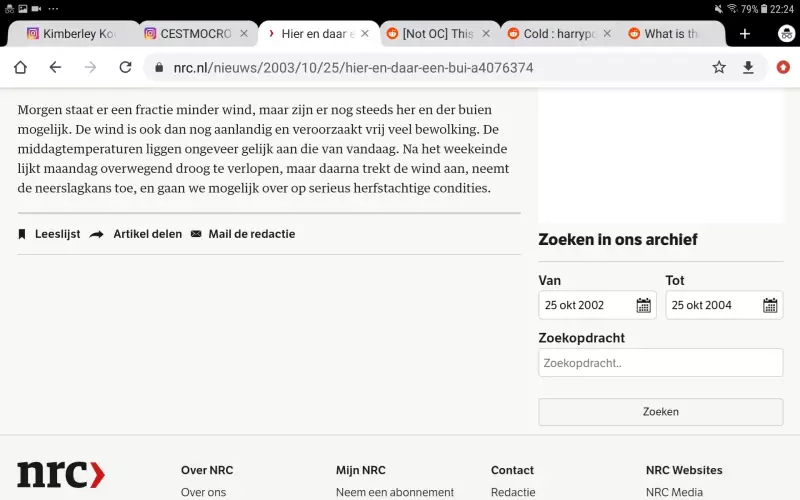This screenshot has height=500, width=800.
Task: Click the 'NRC Websites' footer heading
Action: (x=684, y=470)
